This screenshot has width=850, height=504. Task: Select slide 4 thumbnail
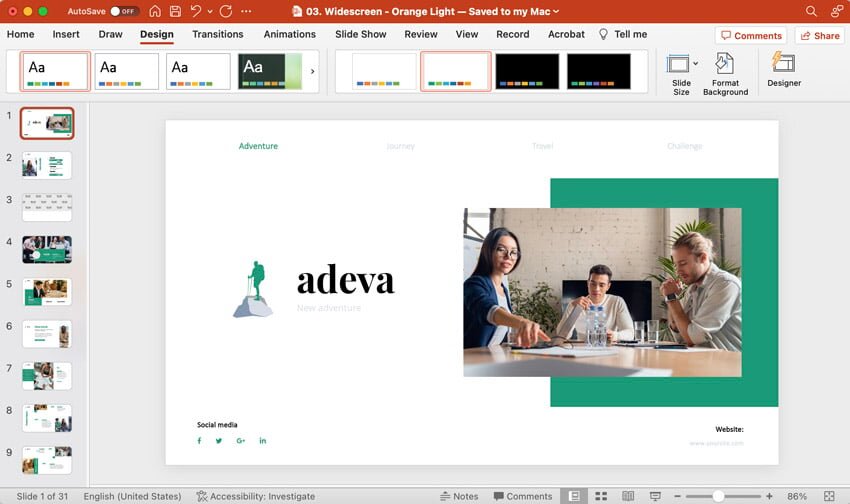click(47, 249)
